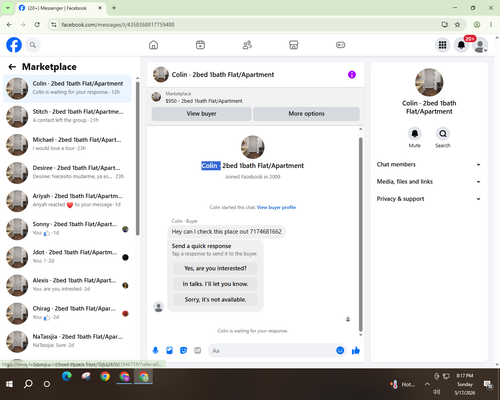Open Windows taskbar search
The height and width of the screenshot is (400, 500).
(28, 384)
